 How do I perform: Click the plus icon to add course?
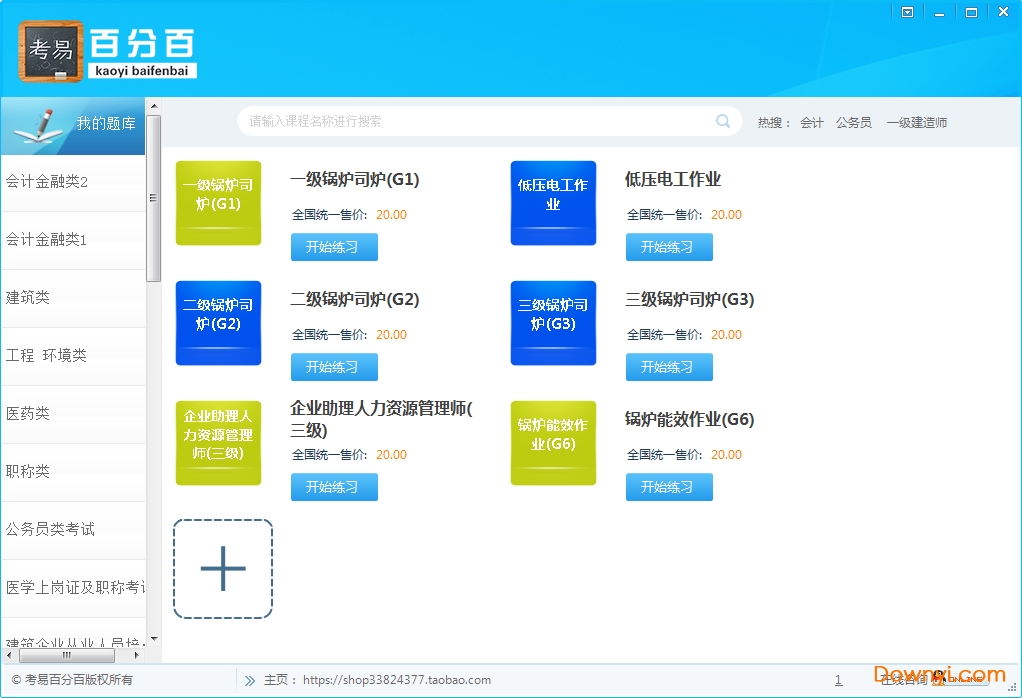point(223,569)
